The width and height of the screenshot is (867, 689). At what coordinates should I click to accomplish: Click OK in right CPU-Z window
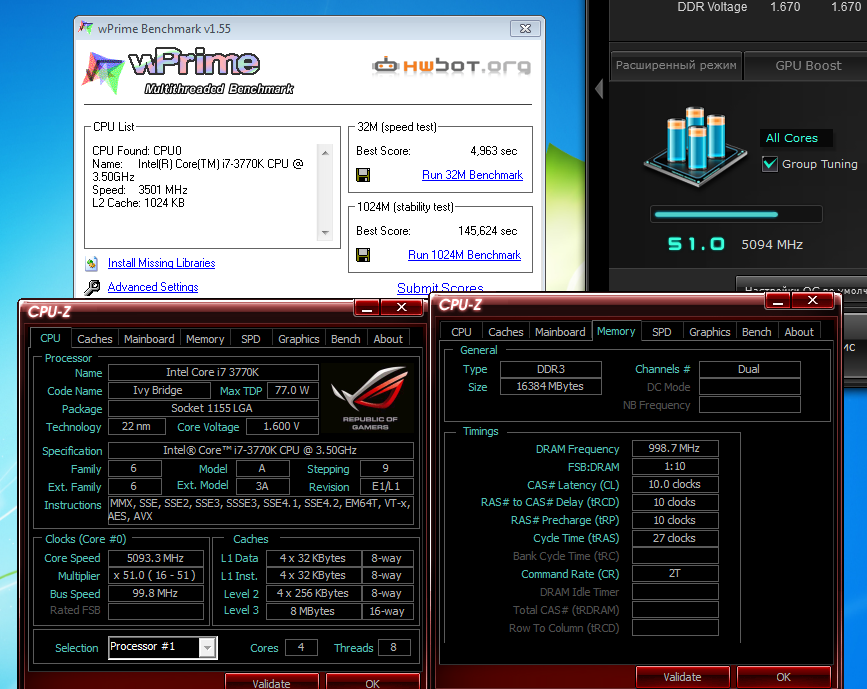784,677
